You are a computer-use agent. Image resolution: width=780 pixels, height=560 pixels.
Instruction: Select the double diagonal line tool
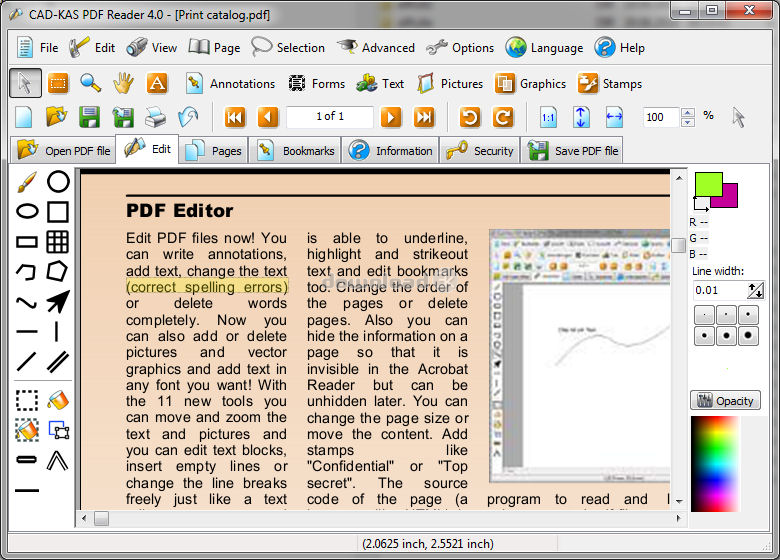click(x=58, y=362)
